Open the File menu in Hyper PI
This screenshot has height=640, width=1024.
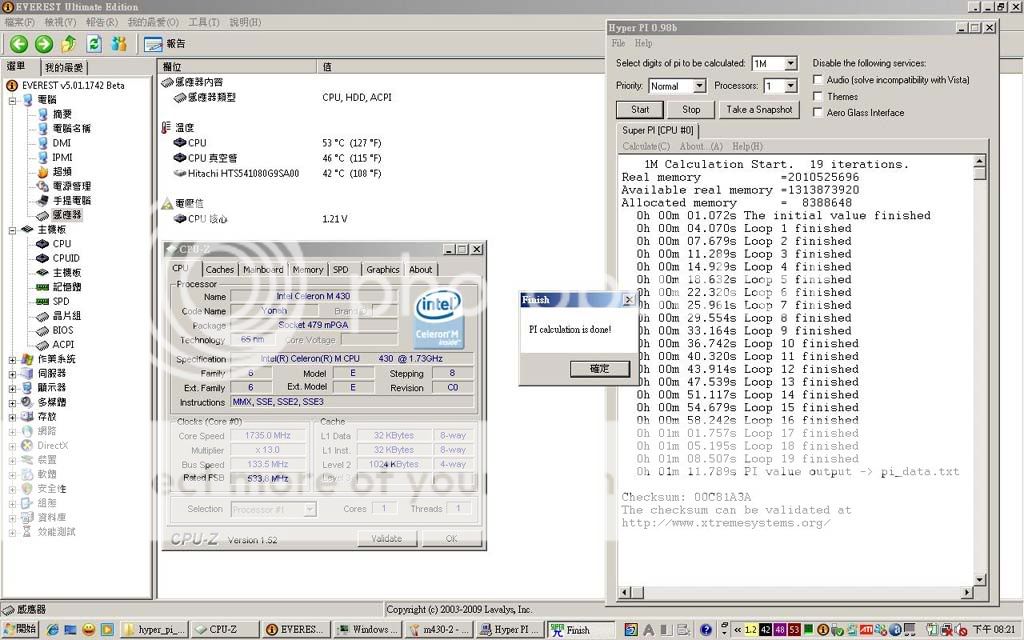point(618,43)
